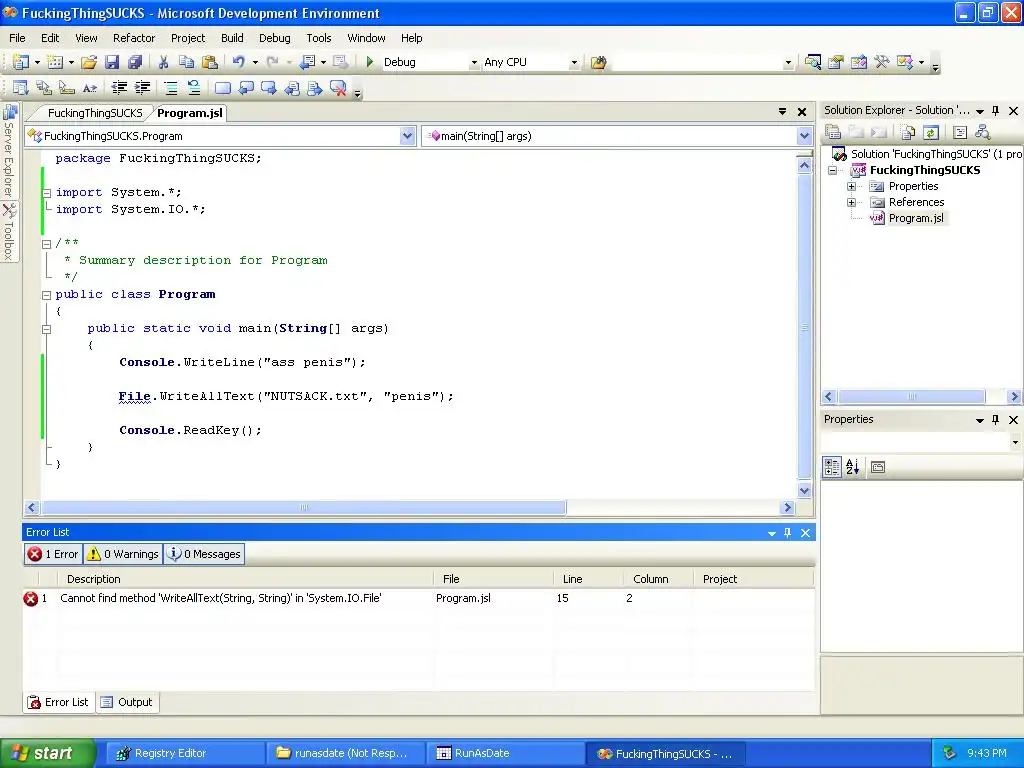Comment out the selected lines

170,88
